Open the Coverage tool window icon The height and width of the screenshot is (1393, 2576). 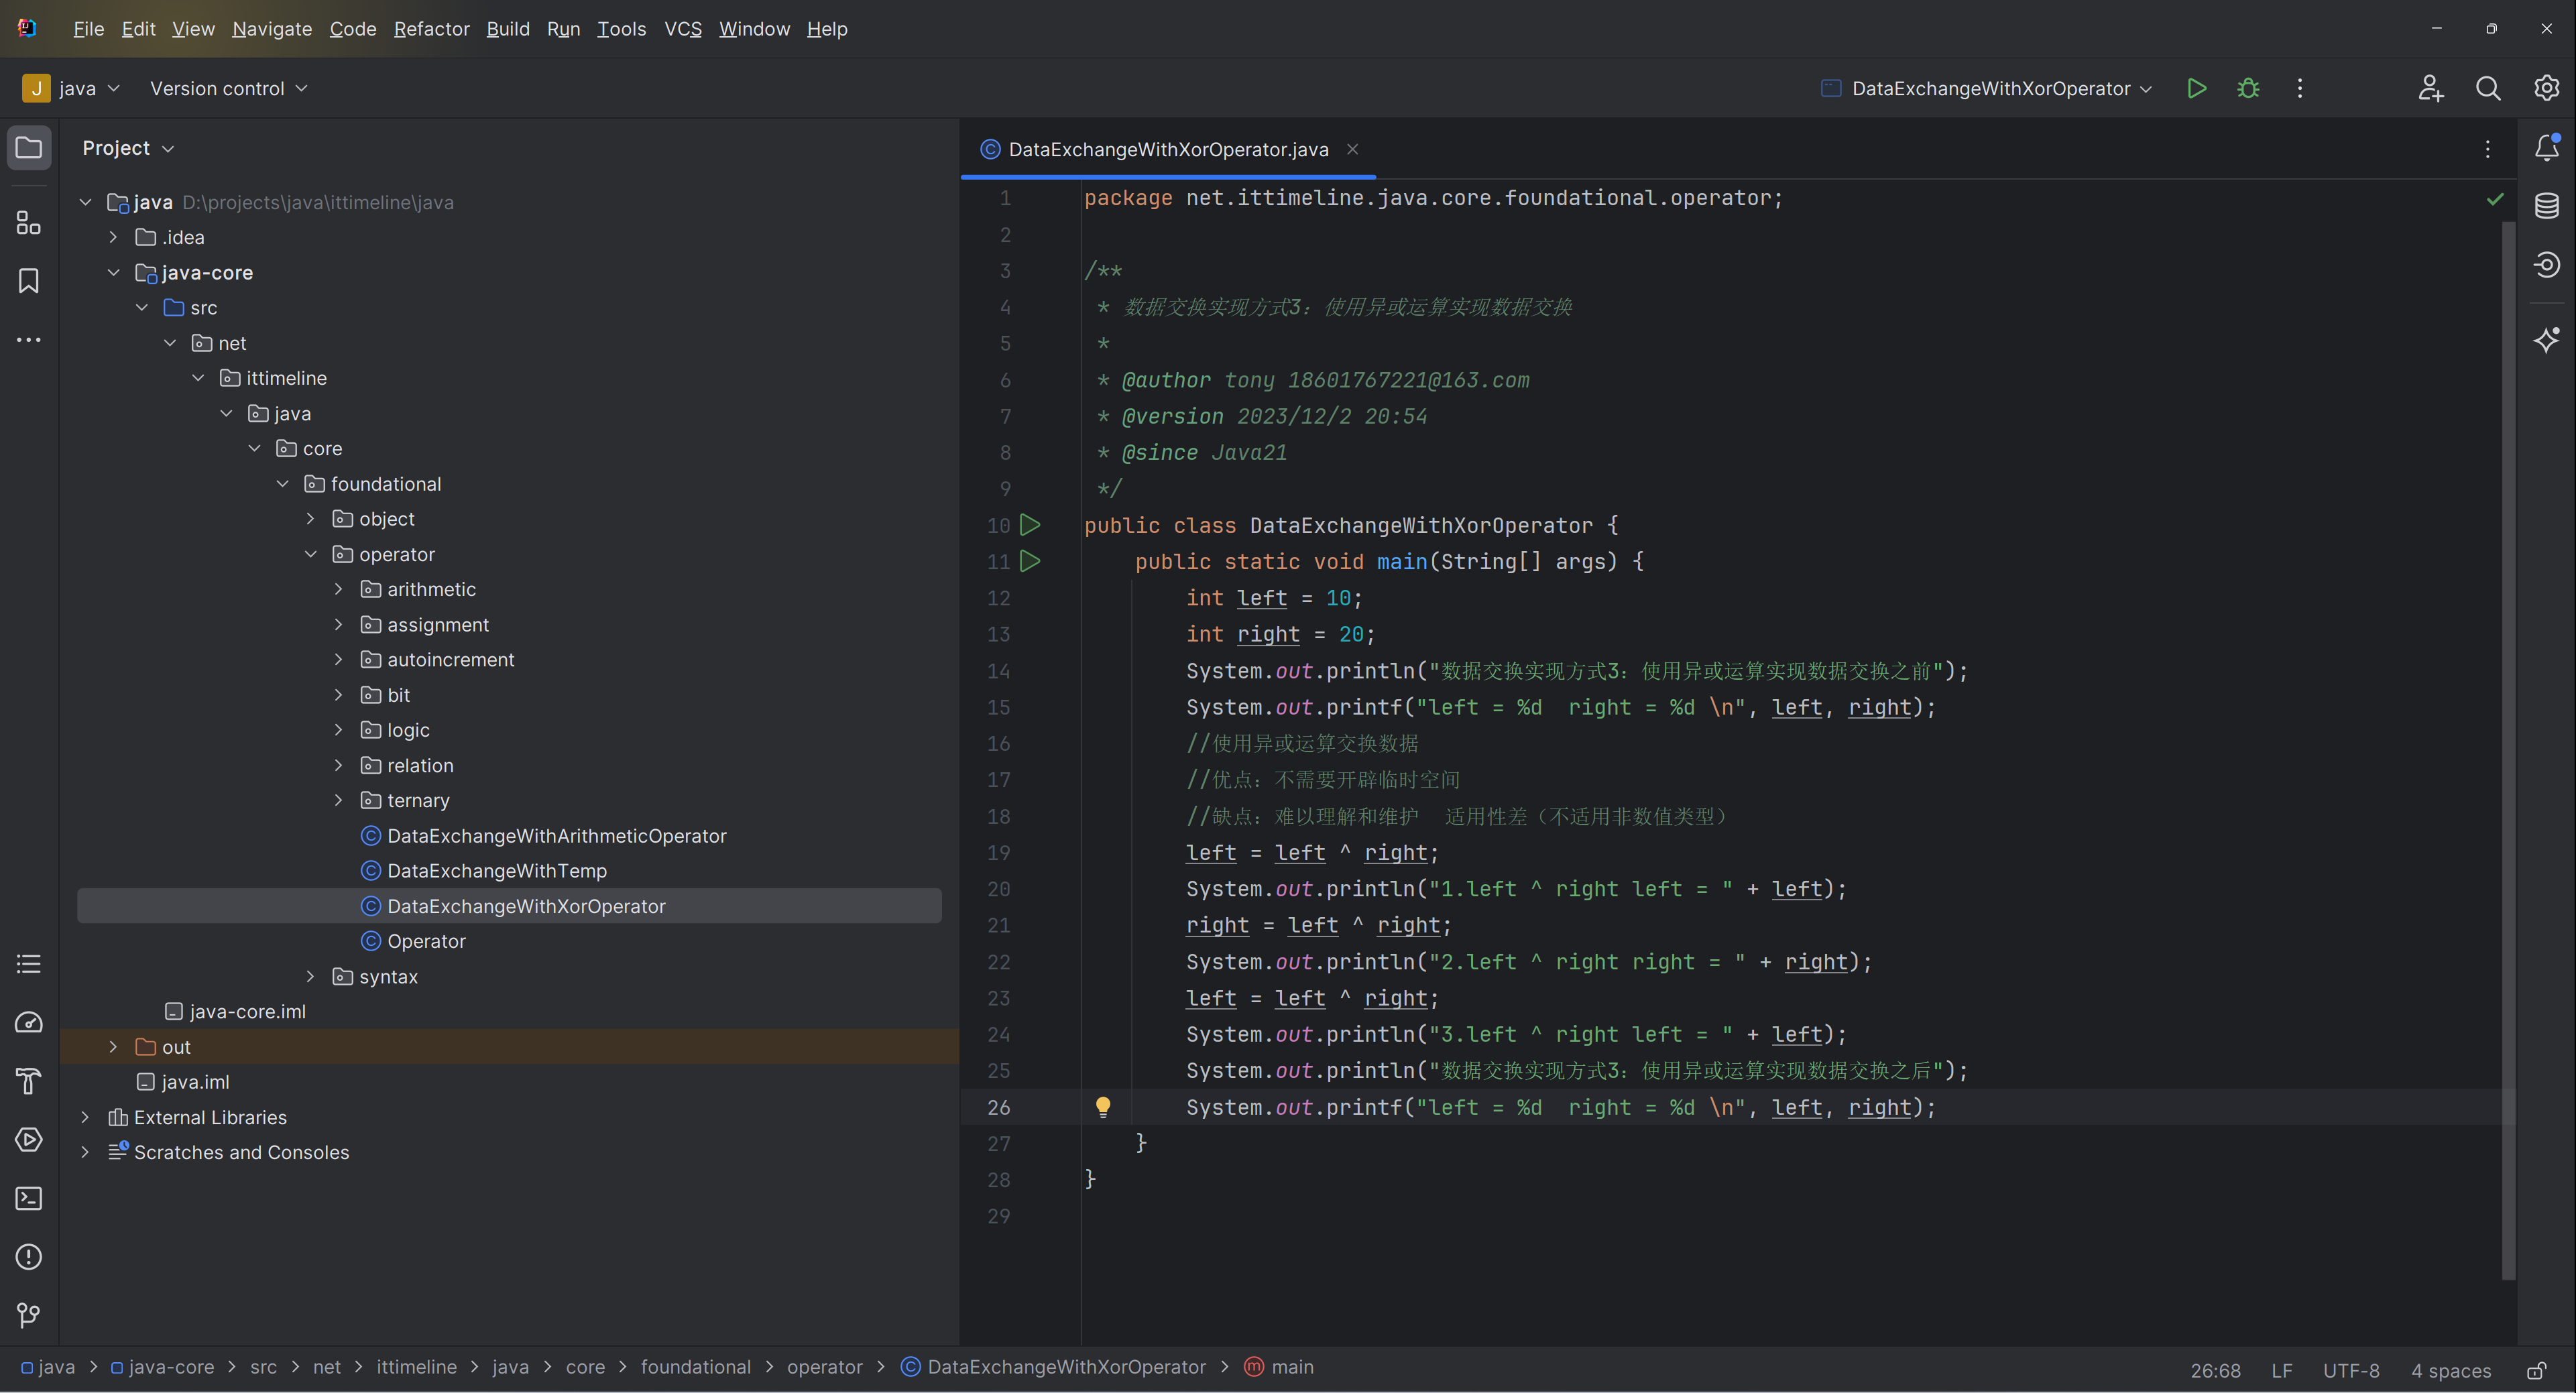tap(2547, 264)
